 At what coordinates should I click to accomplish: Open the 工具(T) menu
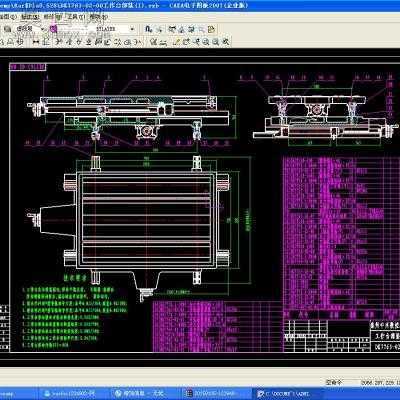point(76,16)
